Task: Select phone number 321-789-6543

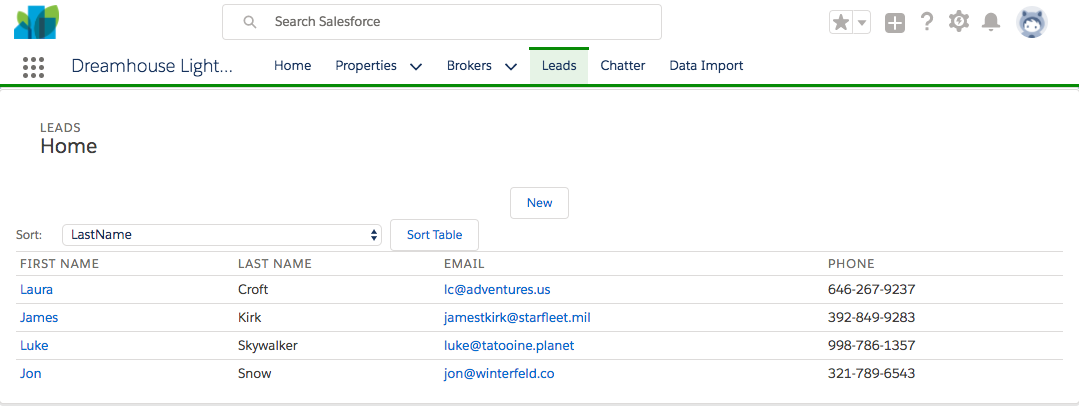Action: (x=871, y=374)
